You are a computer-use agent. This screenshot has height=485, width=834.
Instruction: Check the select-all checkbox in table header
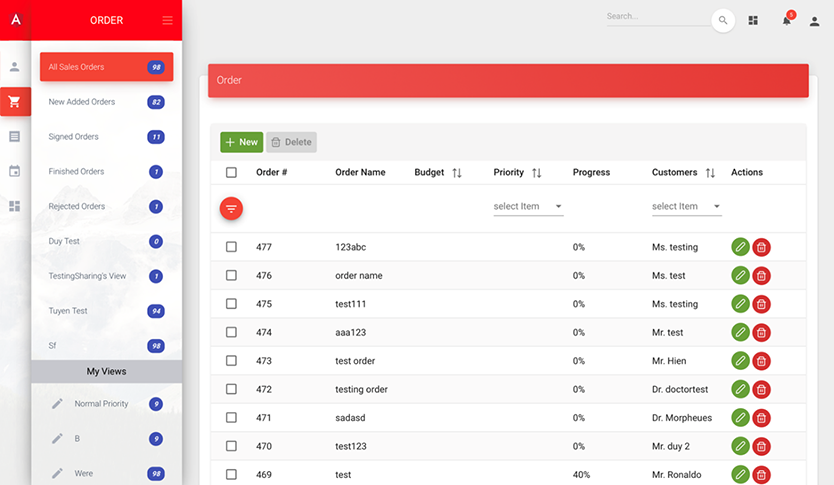pos(231,173)
